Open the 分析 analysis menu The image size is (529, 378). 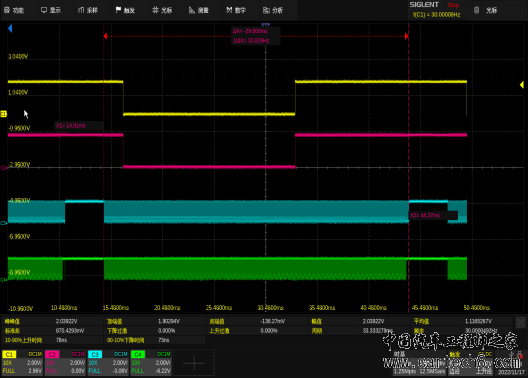click(x=273, y=10)
